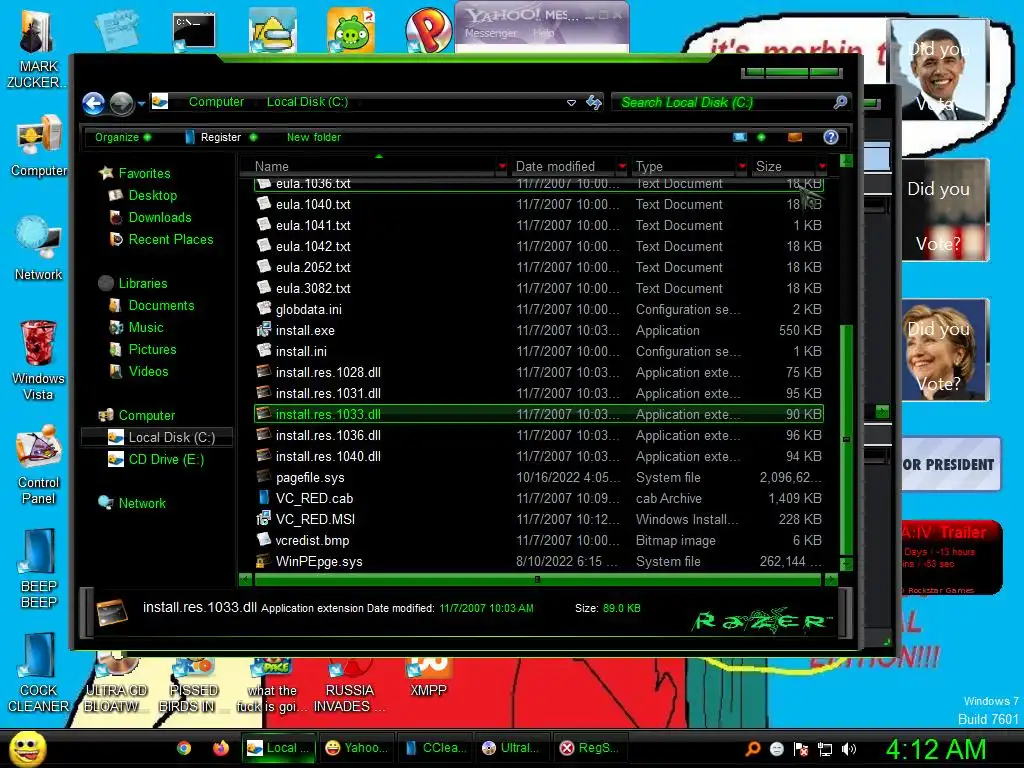Open the Help question mark icon

(831, 137)
